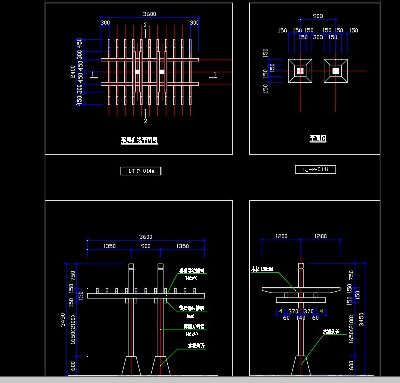The image size is (400, 383).
Task: Click section mark 1 left of the plan
Action: [93, 75]
